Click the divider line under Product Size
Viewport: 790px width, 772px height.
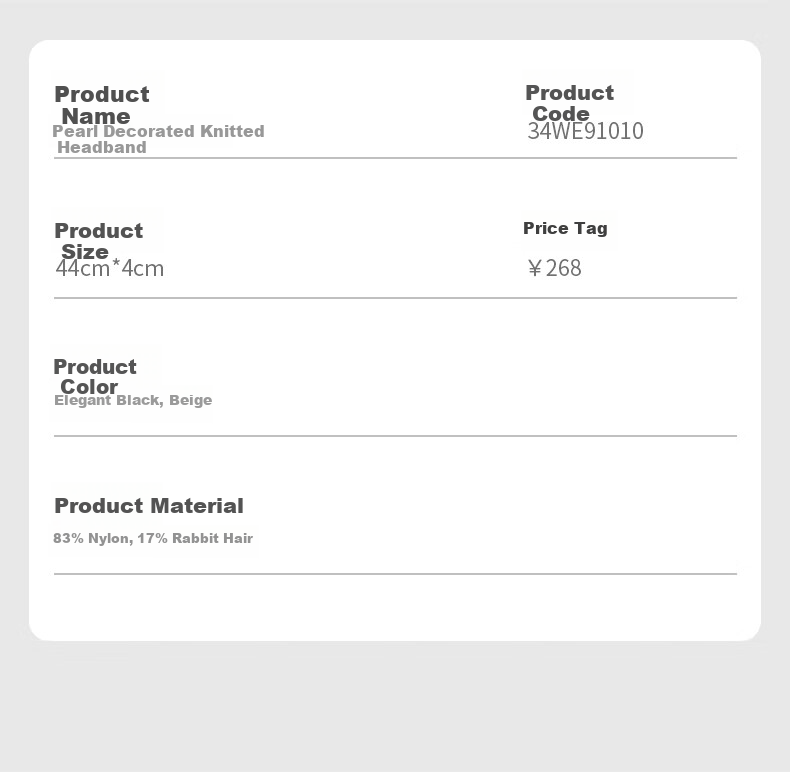(x=396, y=298)
